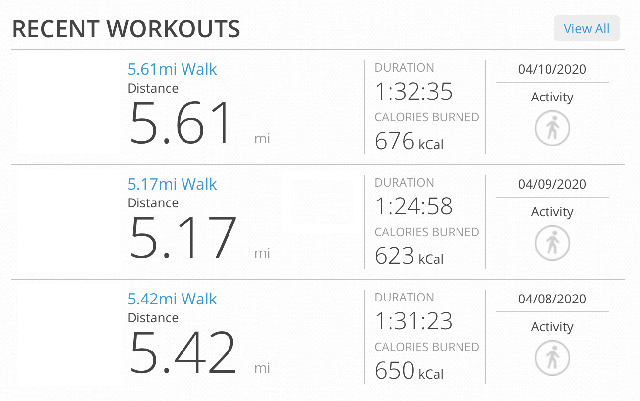Select the 04/09/2020 date label
This screenshot has height=401, width=640.
(552, 184)
